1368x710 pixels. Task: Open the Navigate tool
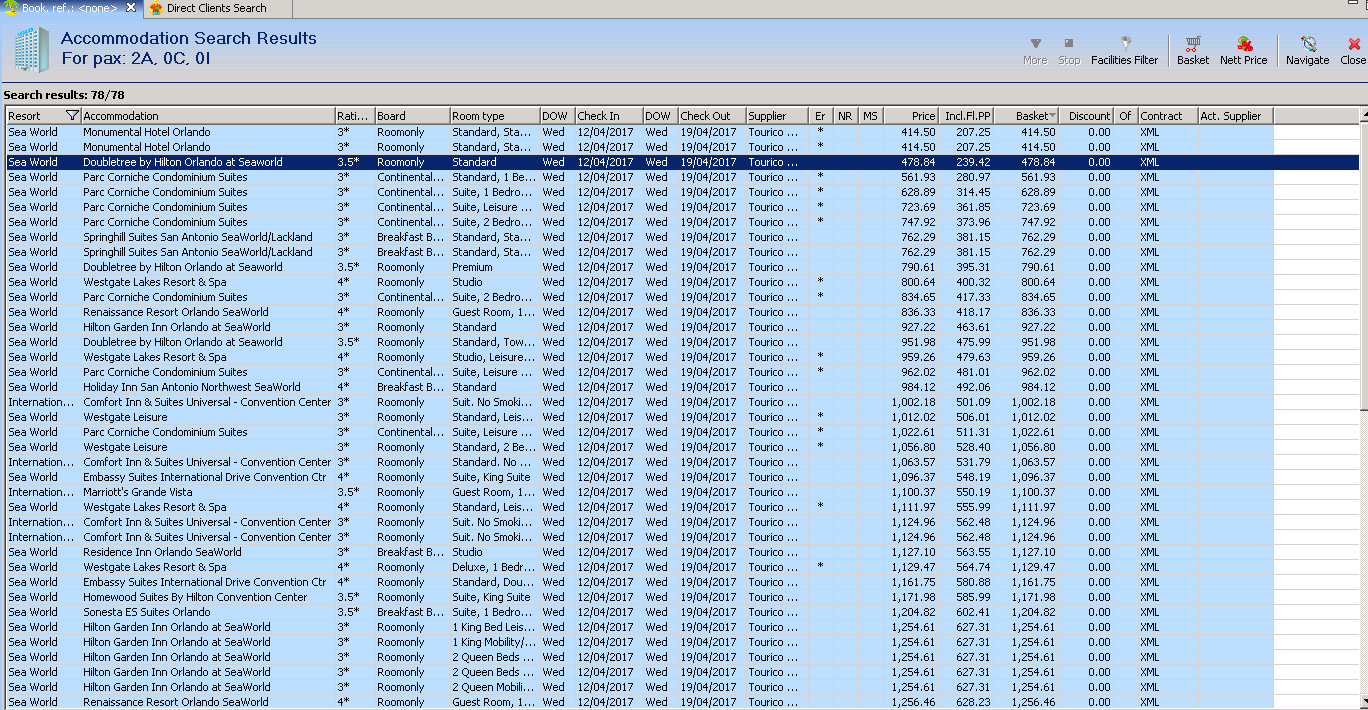pos(1307,51)
